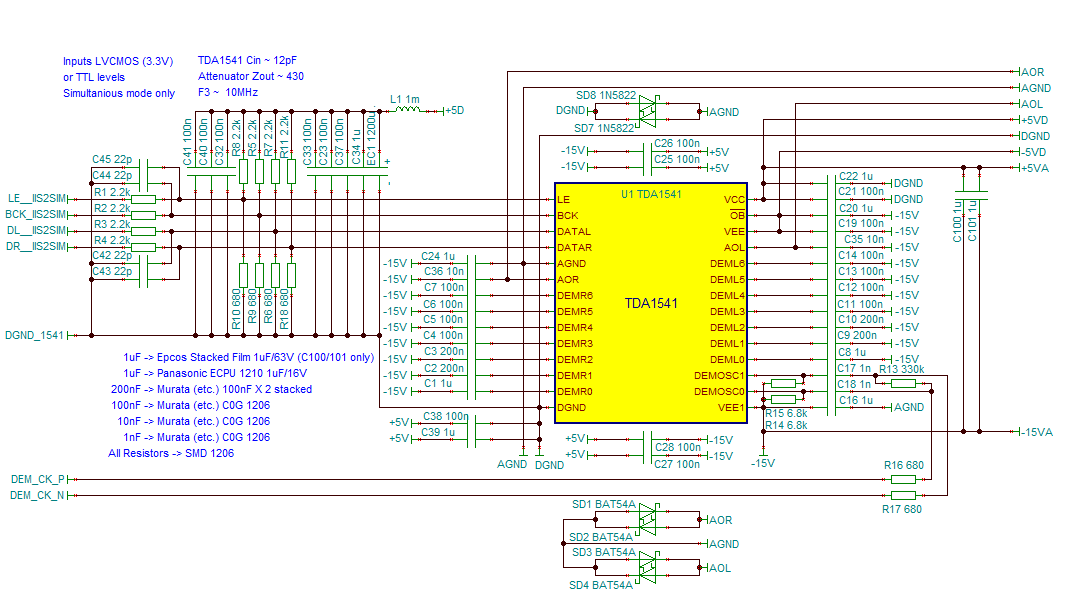
Task: Click the LE__IIS2SIM input port label
Action: [37, 199]
